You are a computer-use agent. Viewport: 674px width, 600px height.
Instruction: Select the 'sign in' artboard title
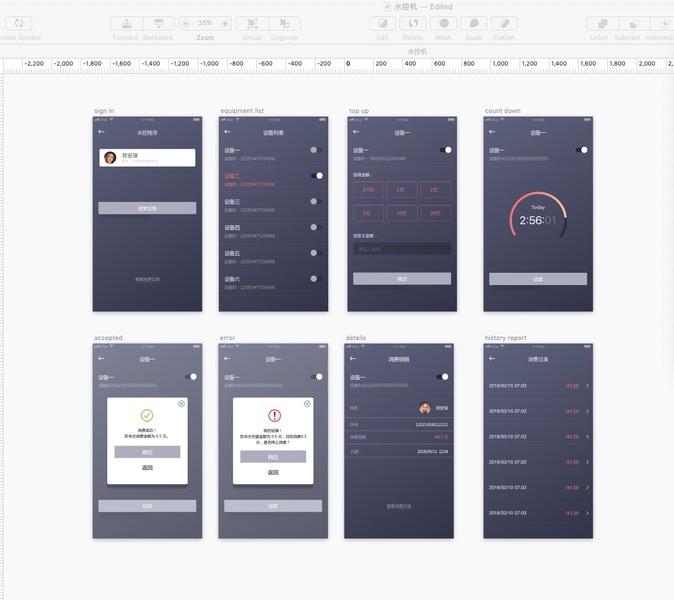point(104,111)
